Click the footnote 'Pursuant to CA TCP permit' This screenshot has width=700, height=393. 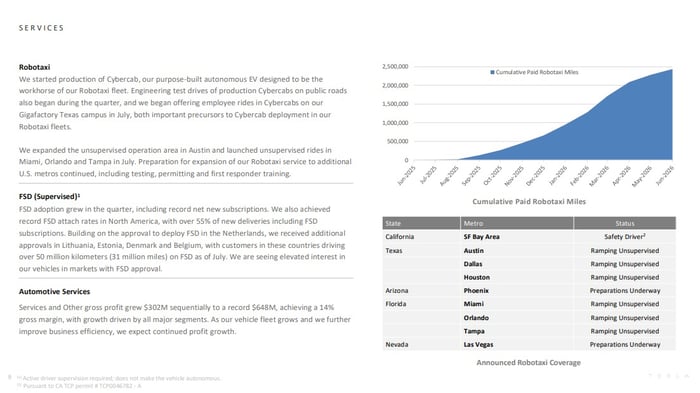point(79,386)
